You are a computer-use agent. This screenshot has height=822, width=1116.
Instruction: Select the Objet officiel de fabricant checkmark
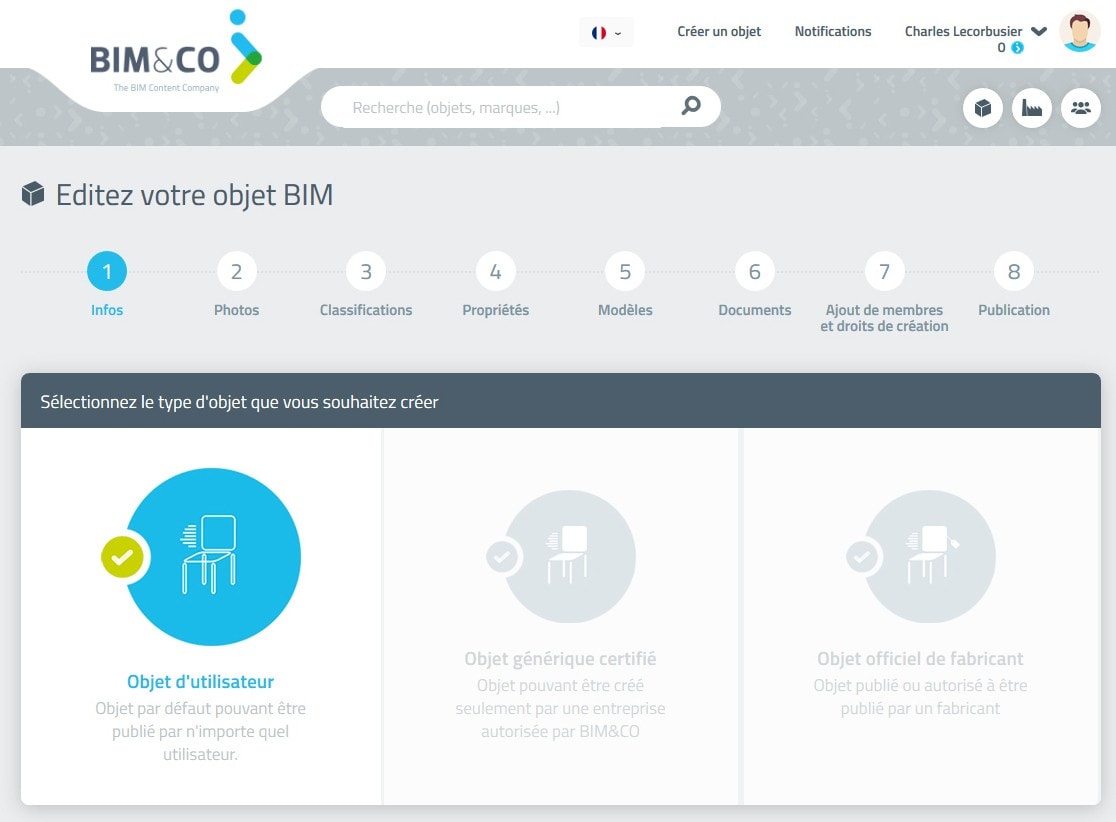862,557
